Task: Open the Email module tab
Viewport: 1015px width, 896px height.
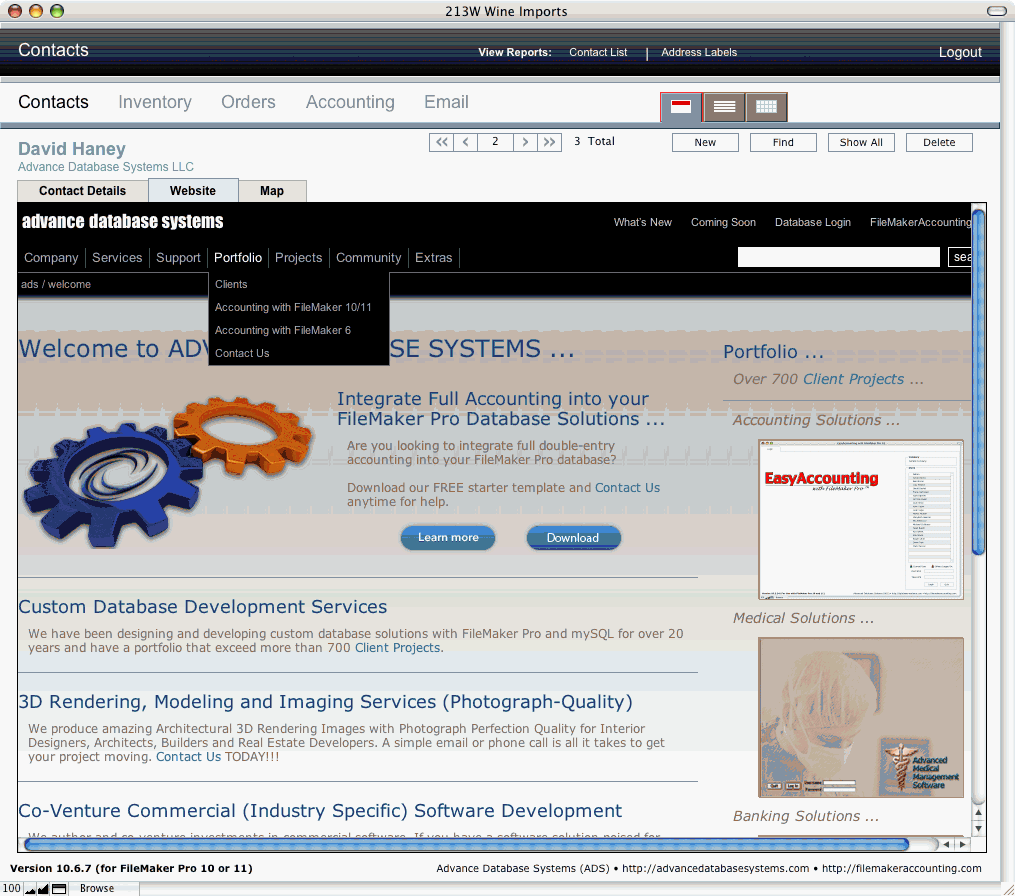Action: [x=446, y=102]
